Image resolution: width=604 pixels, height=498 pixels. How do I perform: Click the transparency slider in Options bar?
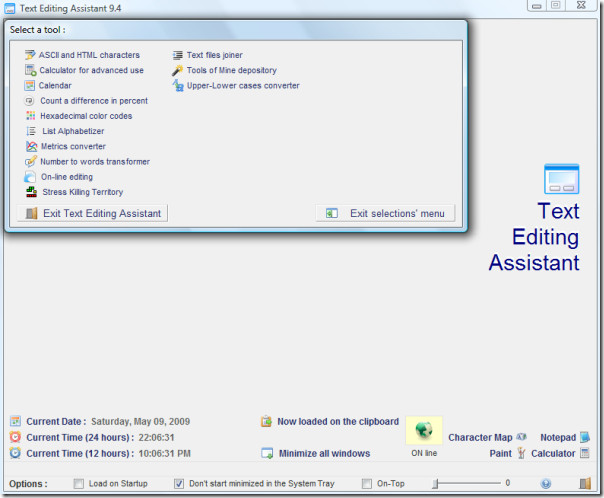[467, 483]
